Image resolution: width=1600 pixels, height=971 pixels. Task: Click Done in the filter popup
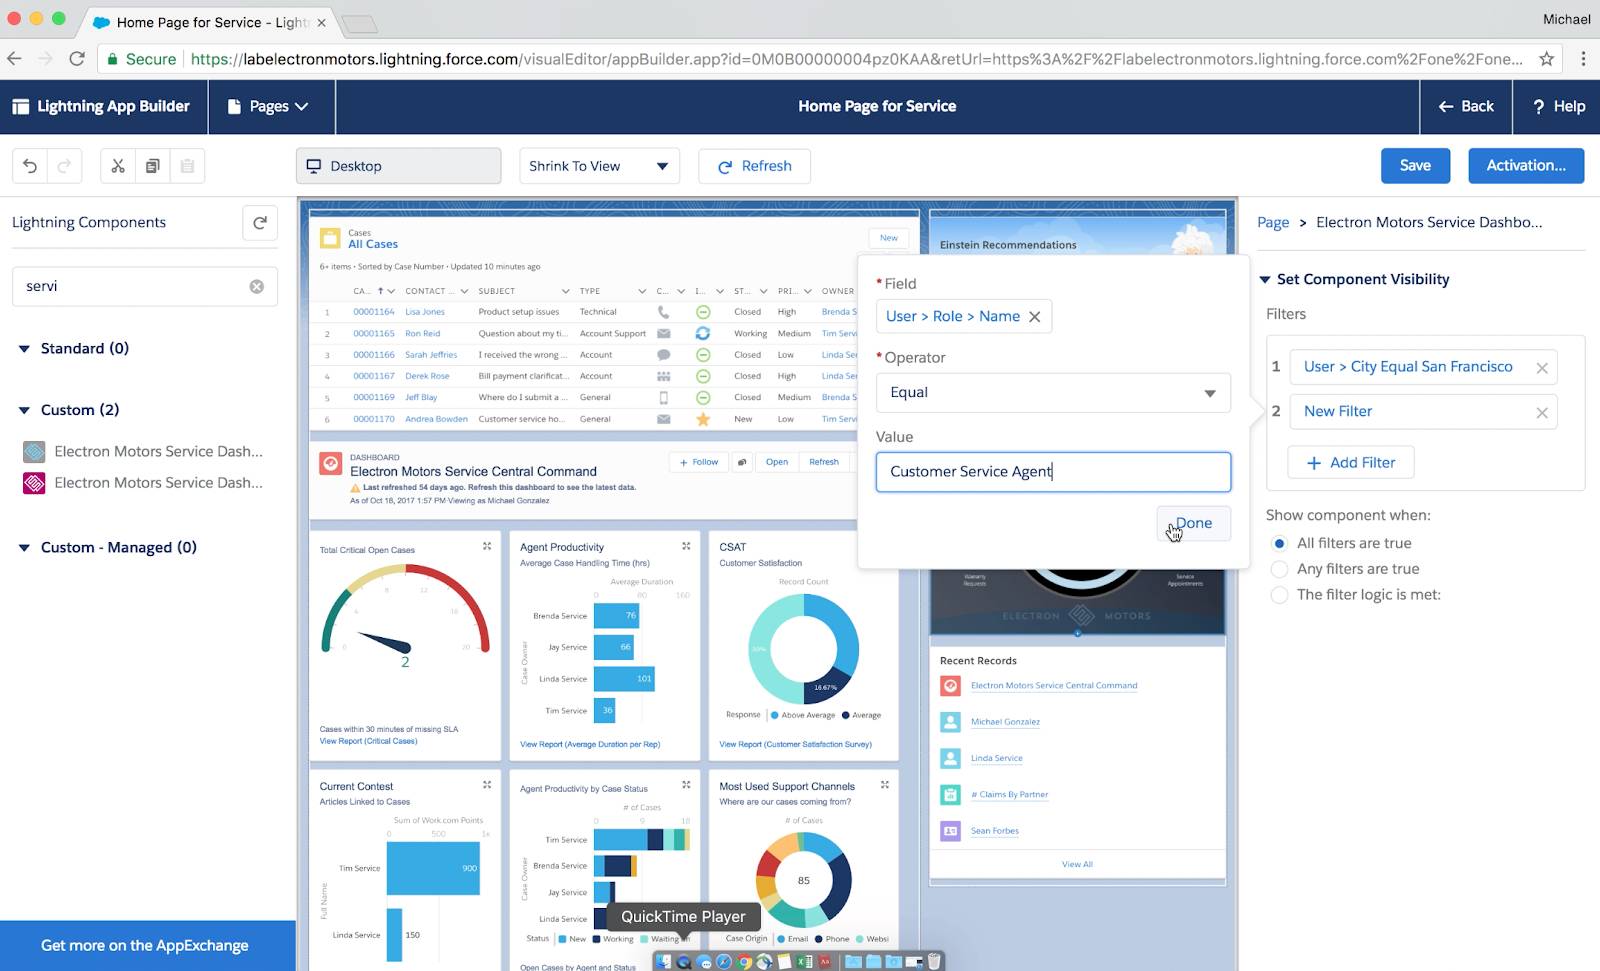(x=1193, y=523)
